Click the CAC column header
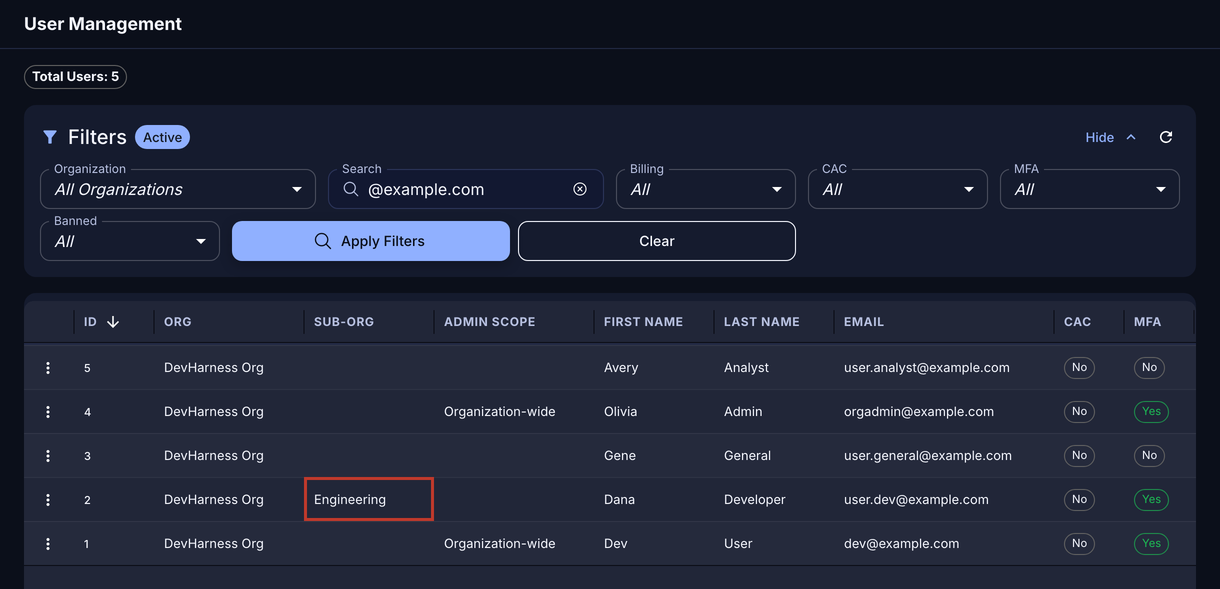This screenshot has height=589, width=1220. tap(1078, 322)
